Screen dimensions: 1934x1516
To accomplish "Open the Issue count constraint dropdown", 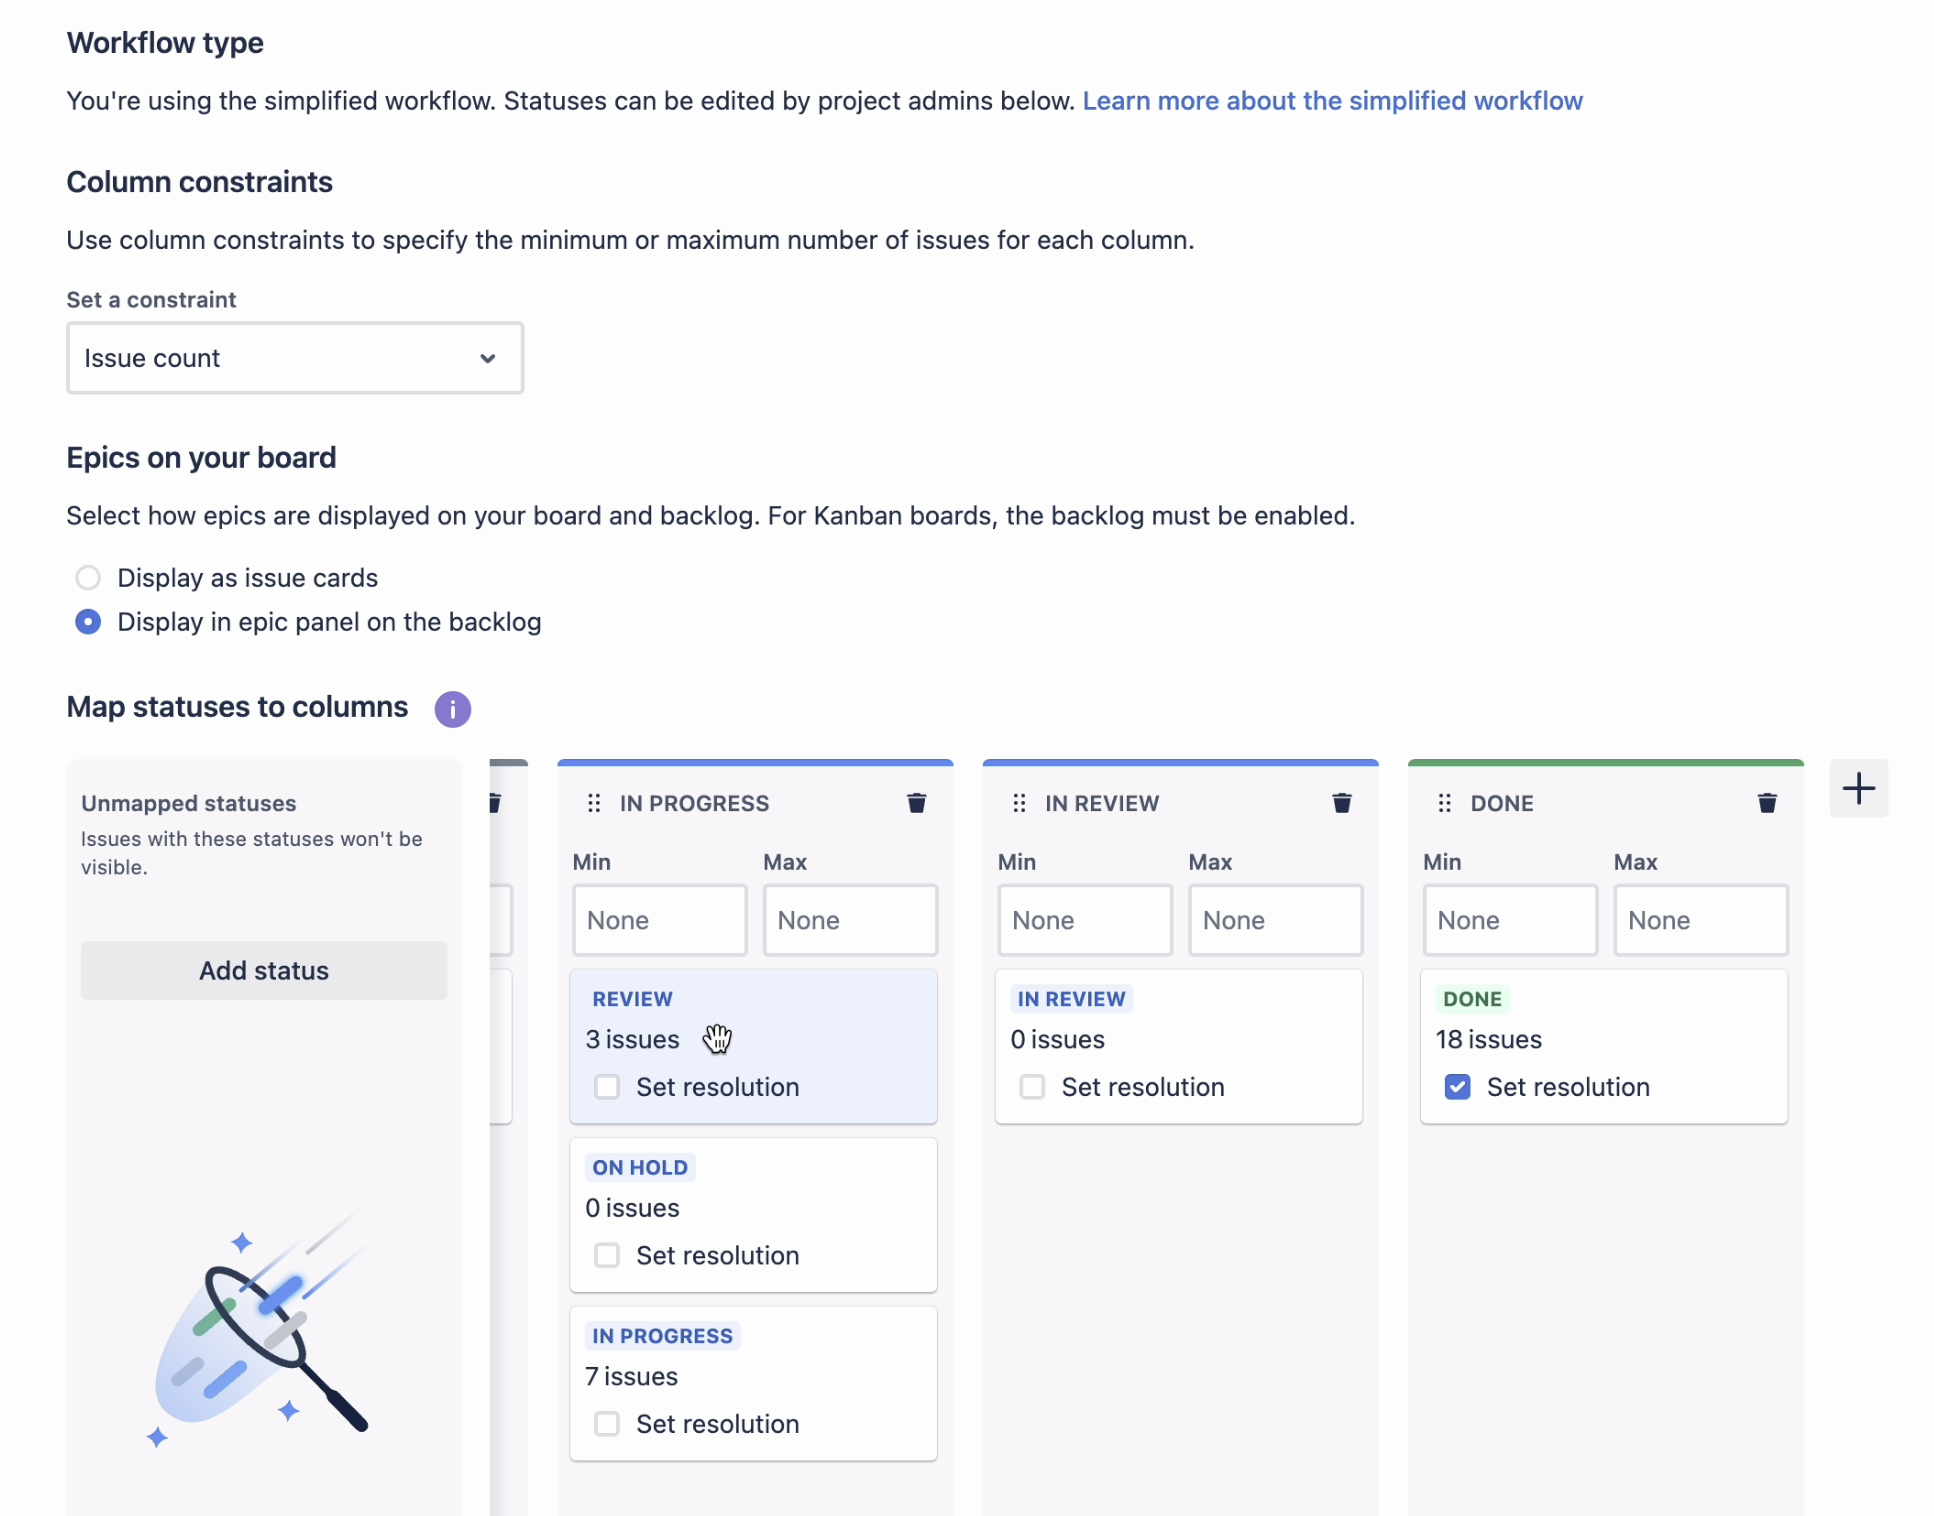I will (x=295, y=358).
